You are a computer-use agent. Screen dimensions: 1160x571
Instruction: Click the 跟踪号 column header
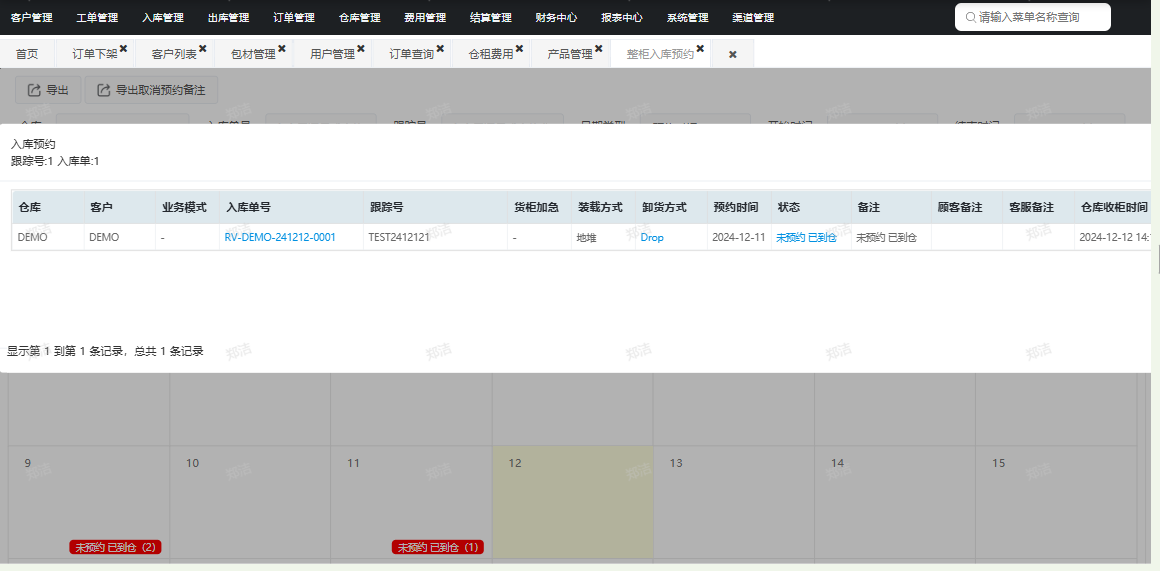click(435, 207)
